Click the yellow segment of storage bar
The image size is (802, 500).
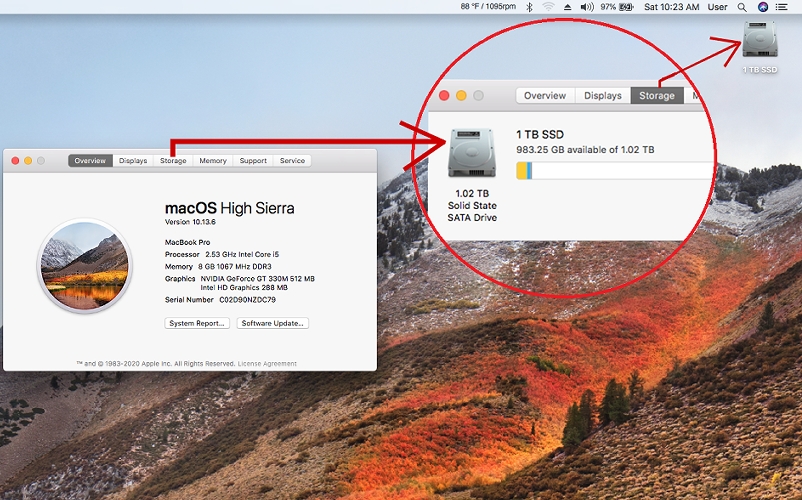click(521, 171)
